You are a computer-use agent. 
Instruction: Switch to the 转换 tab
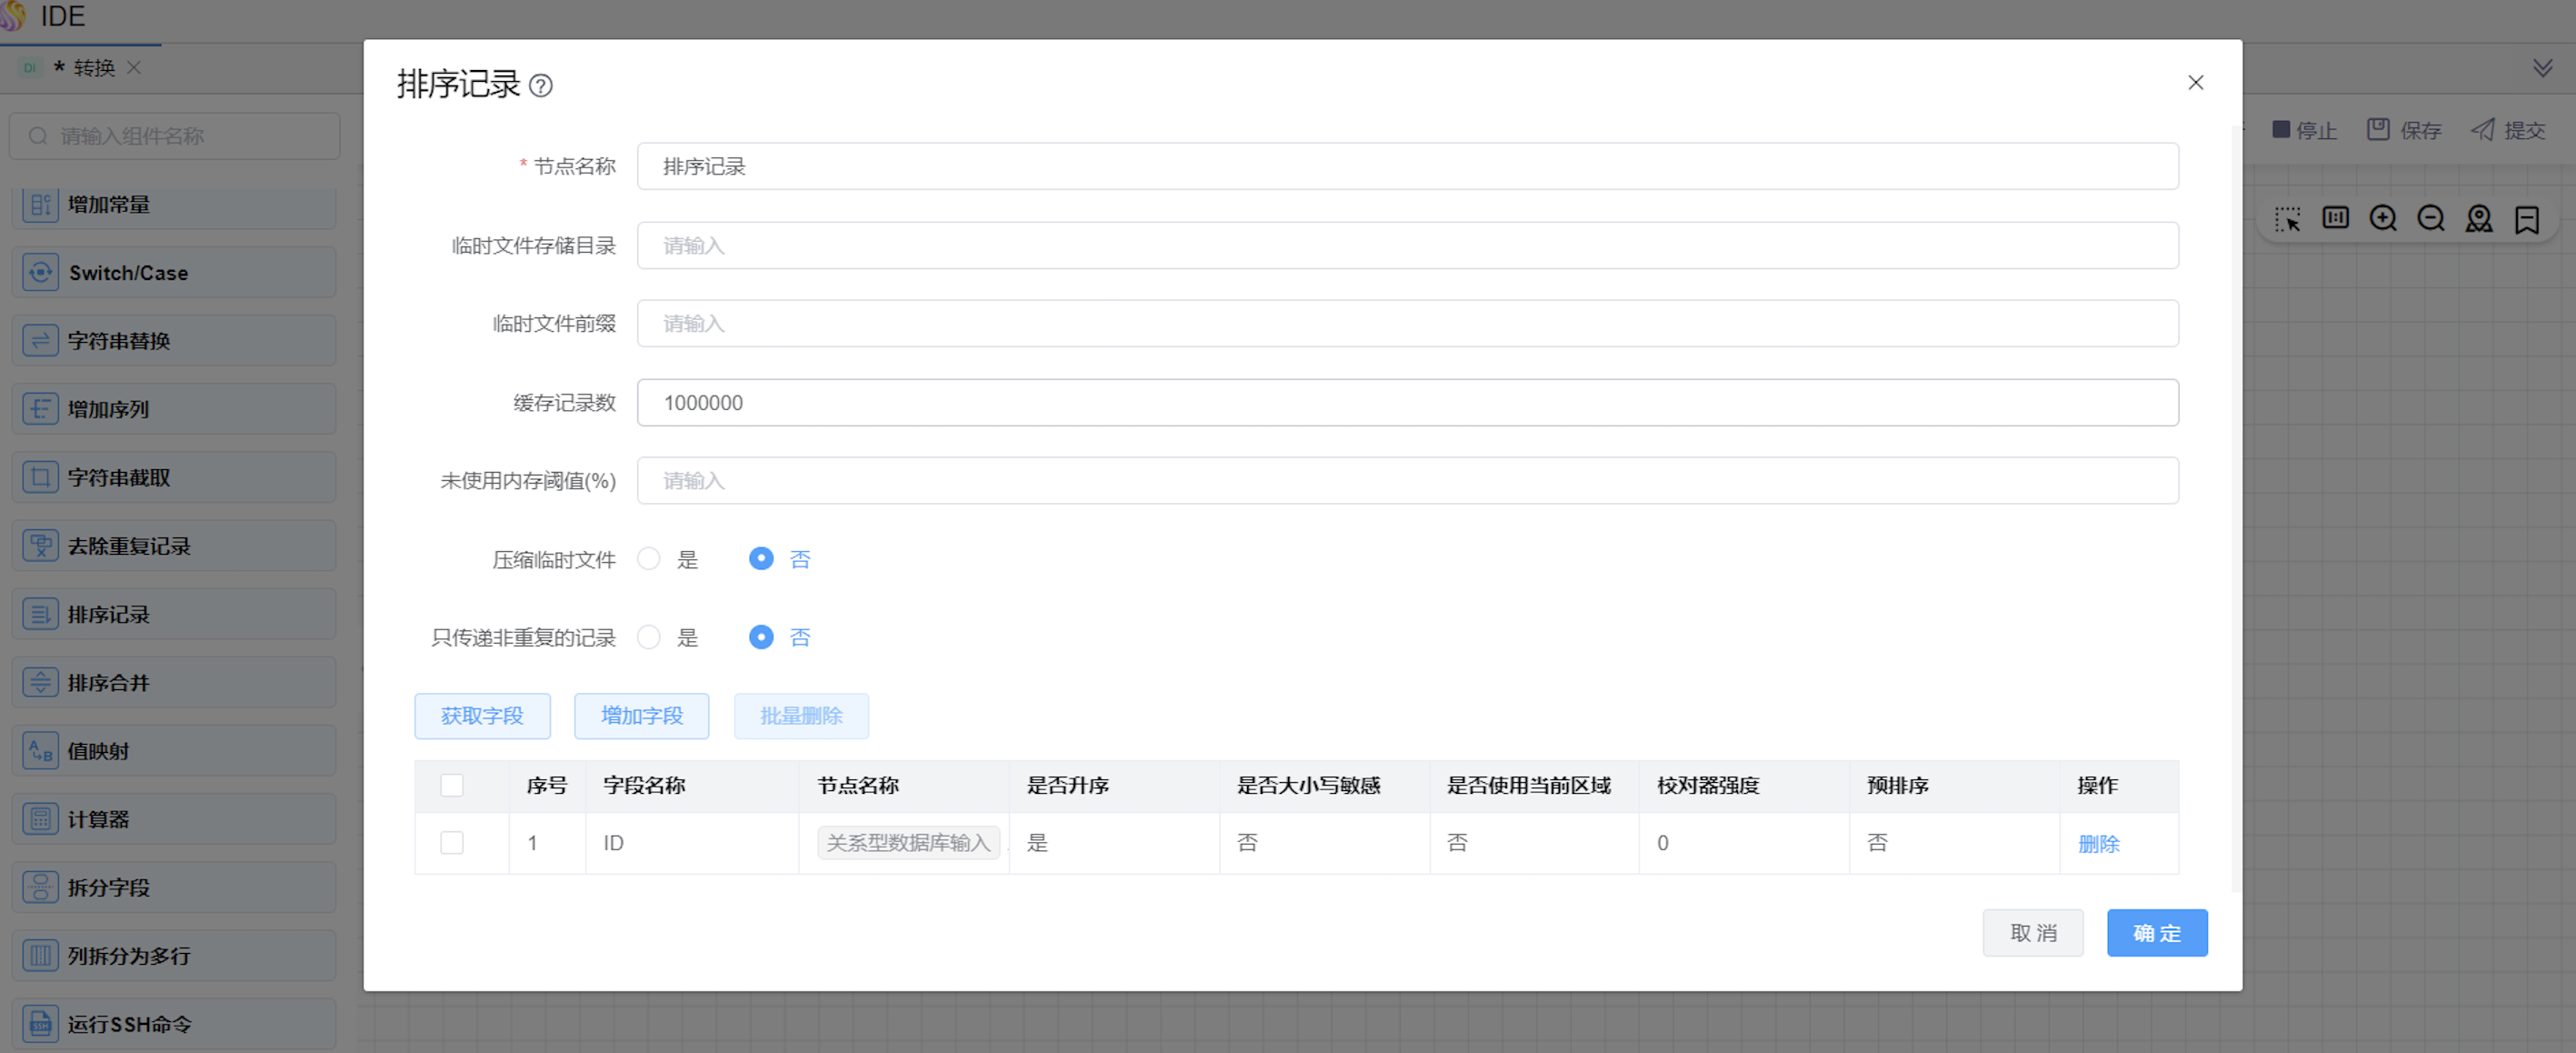pos(93,68)
